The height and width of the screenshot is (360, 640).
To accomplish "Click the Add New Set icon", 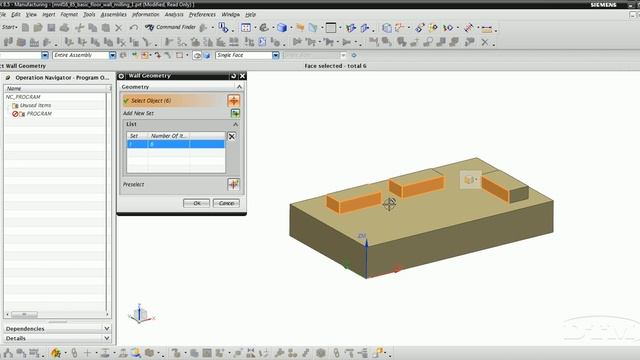I will point(235,113).
